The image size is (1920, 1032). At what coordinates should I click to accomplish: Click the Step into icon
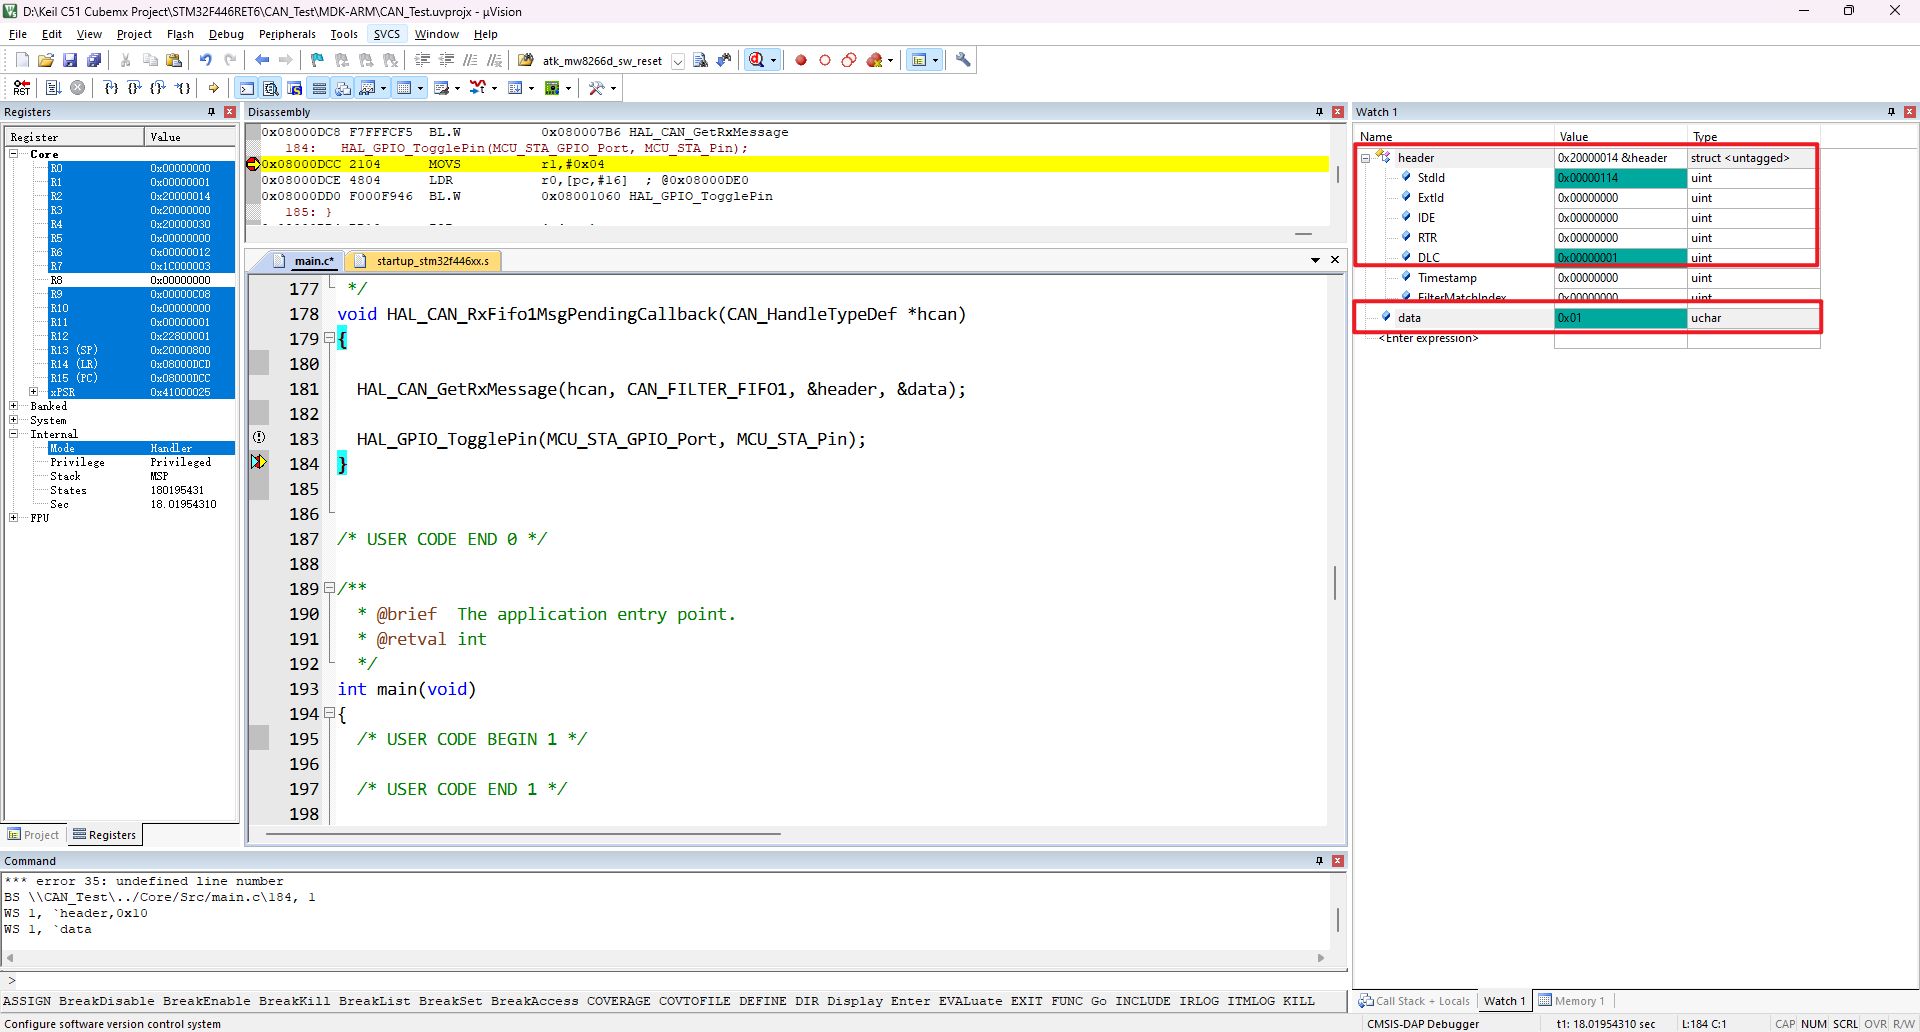click(x=111, y=88)
